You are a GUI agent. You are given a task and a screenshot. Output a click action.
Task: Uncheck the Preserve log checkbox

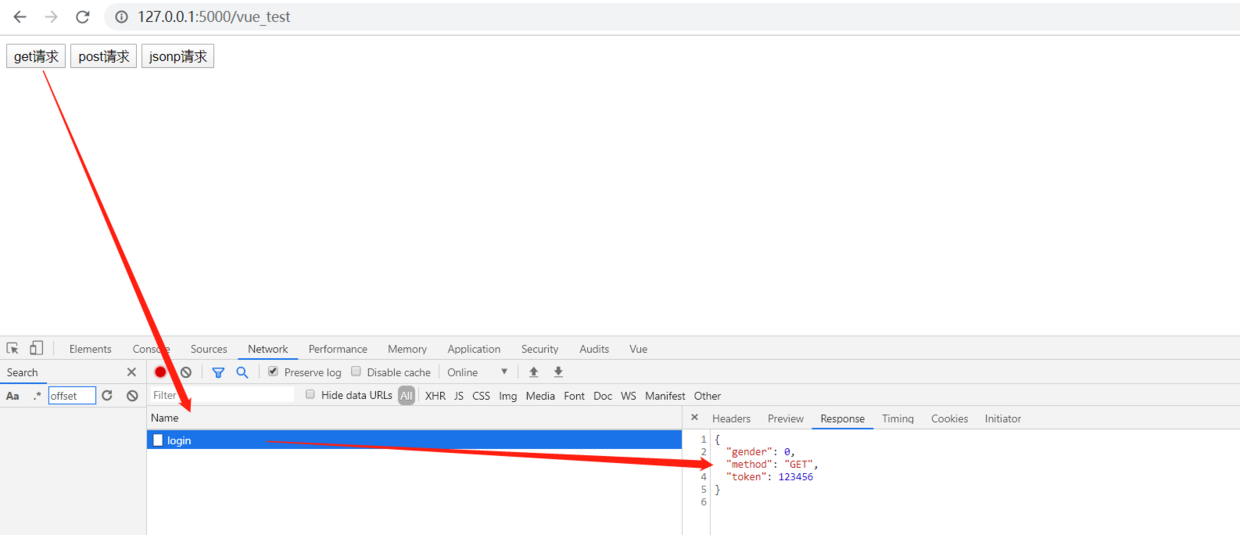click(273, 372)
